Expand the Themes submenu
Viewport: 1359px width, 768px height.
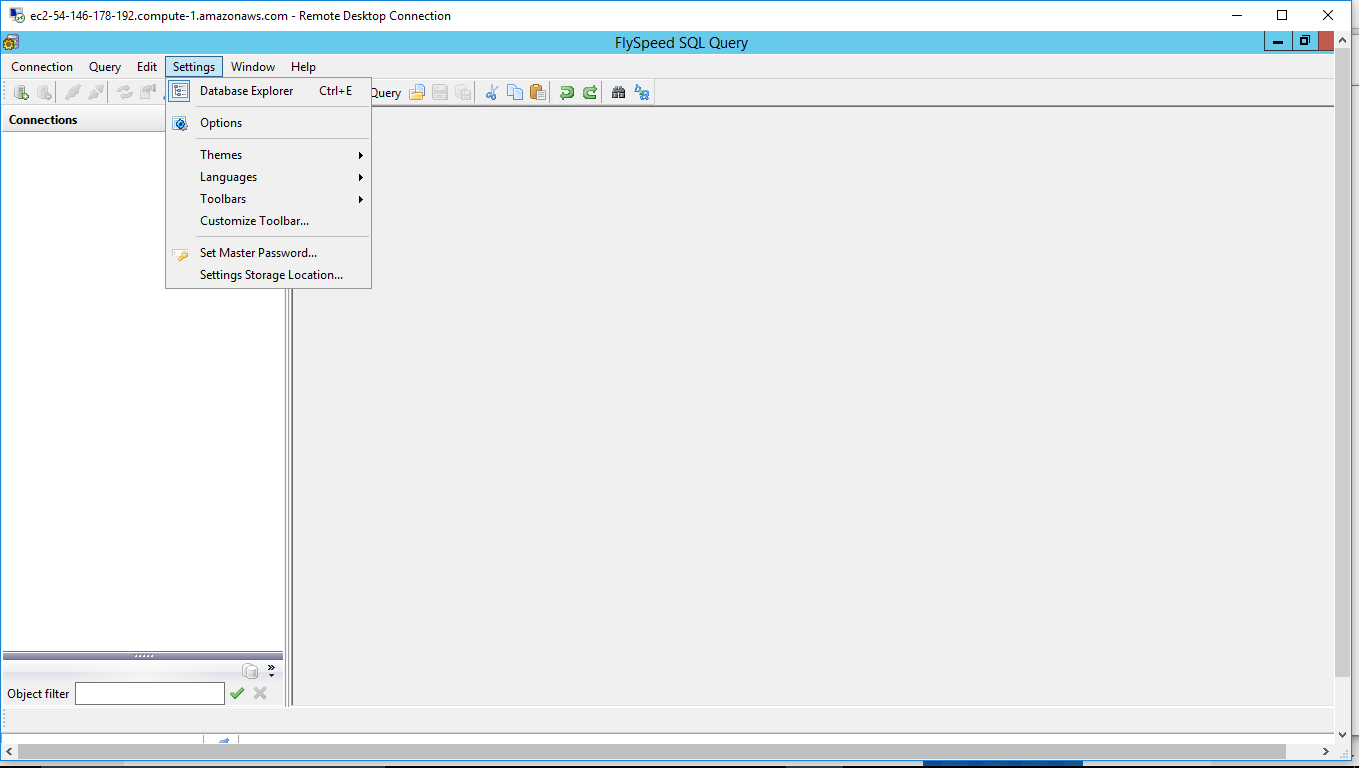pos(220,155)
